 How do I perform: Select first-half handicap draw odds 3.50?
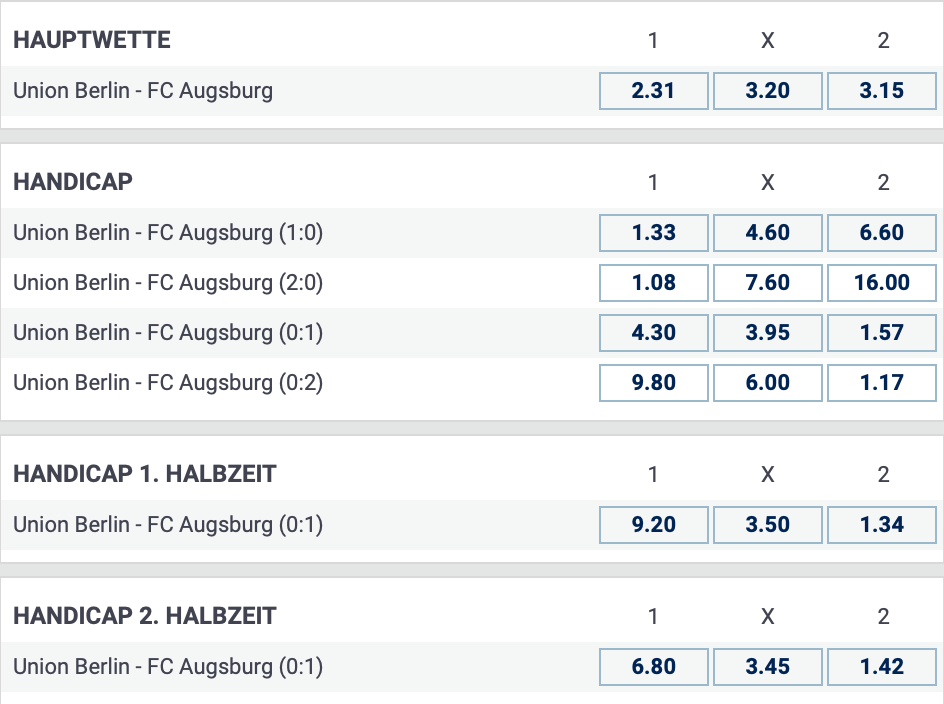768,525
